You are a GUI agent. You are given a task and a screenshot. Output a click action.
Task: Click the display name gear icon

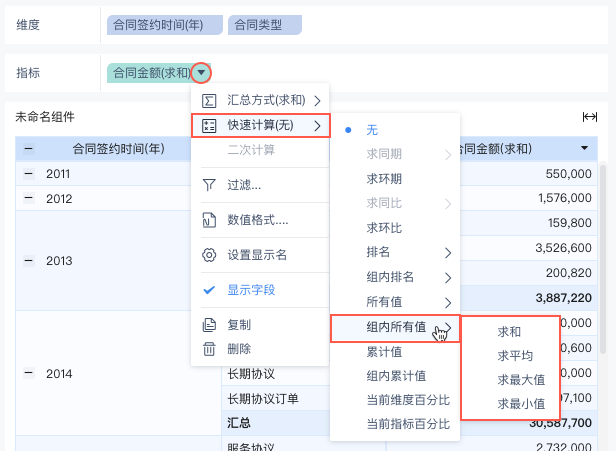[x=209, y=255]
